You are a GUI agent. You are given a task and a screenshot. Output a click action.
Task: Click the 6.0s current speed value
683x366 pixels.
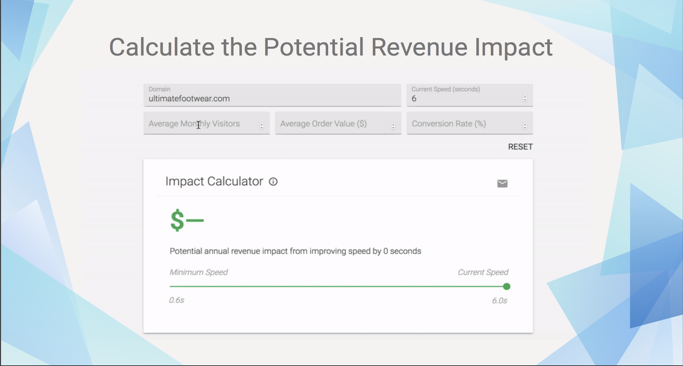tap(500, 301)
